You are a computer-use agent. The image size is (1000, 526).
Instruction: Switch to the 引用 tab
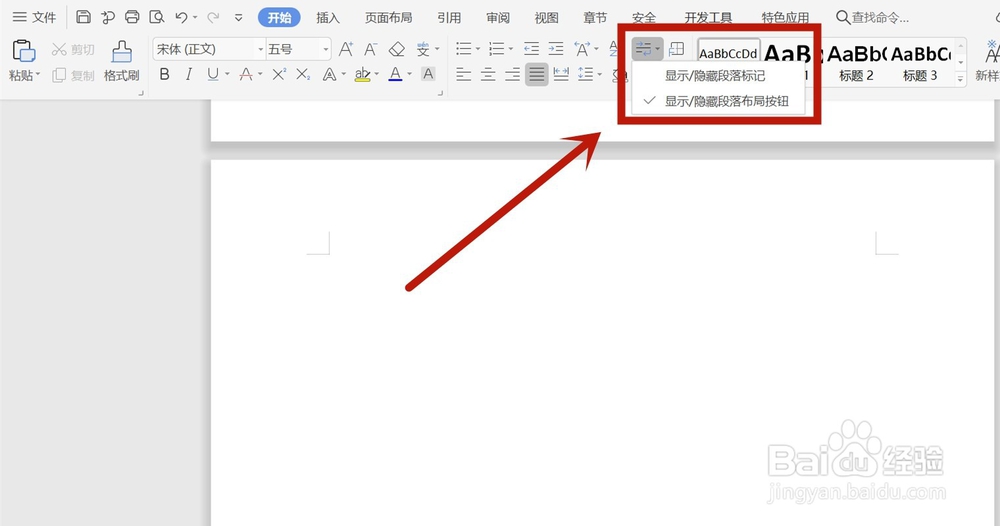click(449, 18)
